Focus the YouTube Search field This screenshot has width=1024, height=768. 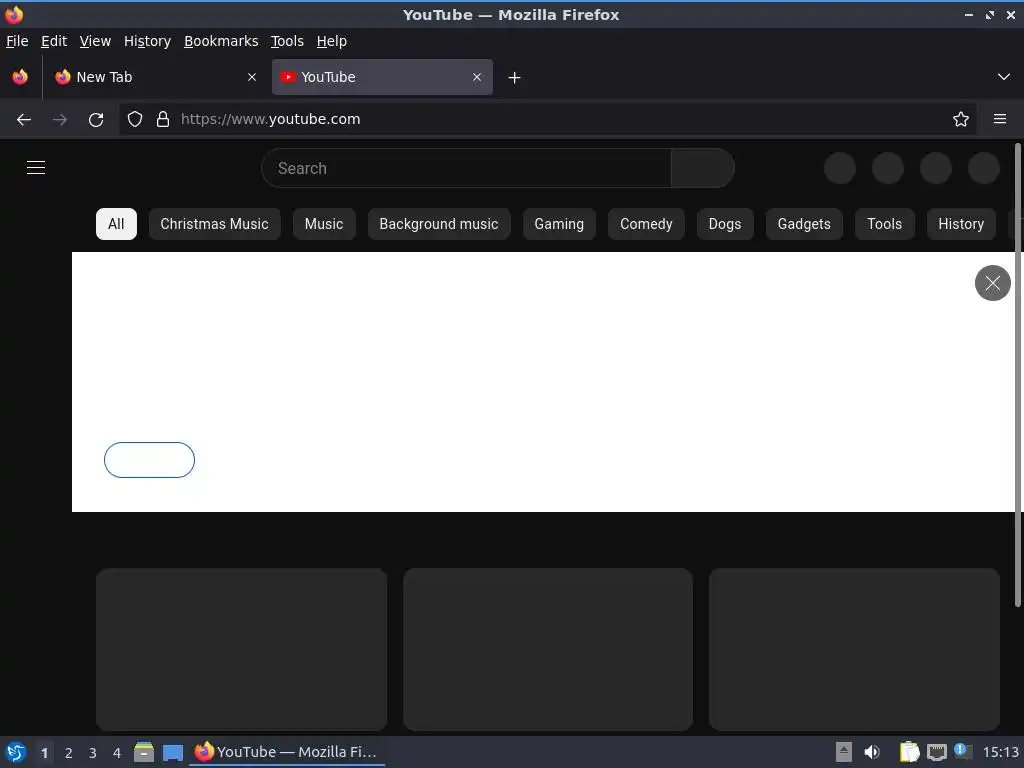pyautogui.click(x=466, y=168)
